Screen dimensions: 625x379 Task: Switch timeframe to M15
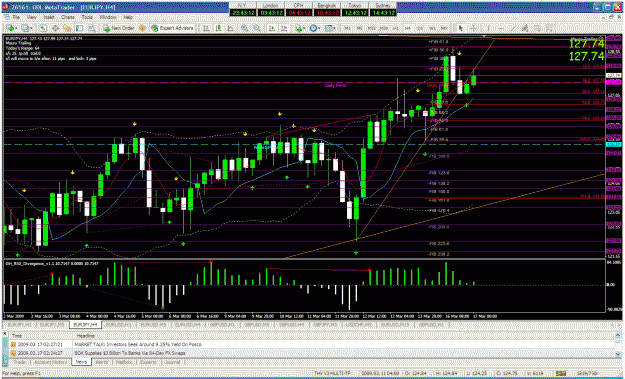pos(371,28)
